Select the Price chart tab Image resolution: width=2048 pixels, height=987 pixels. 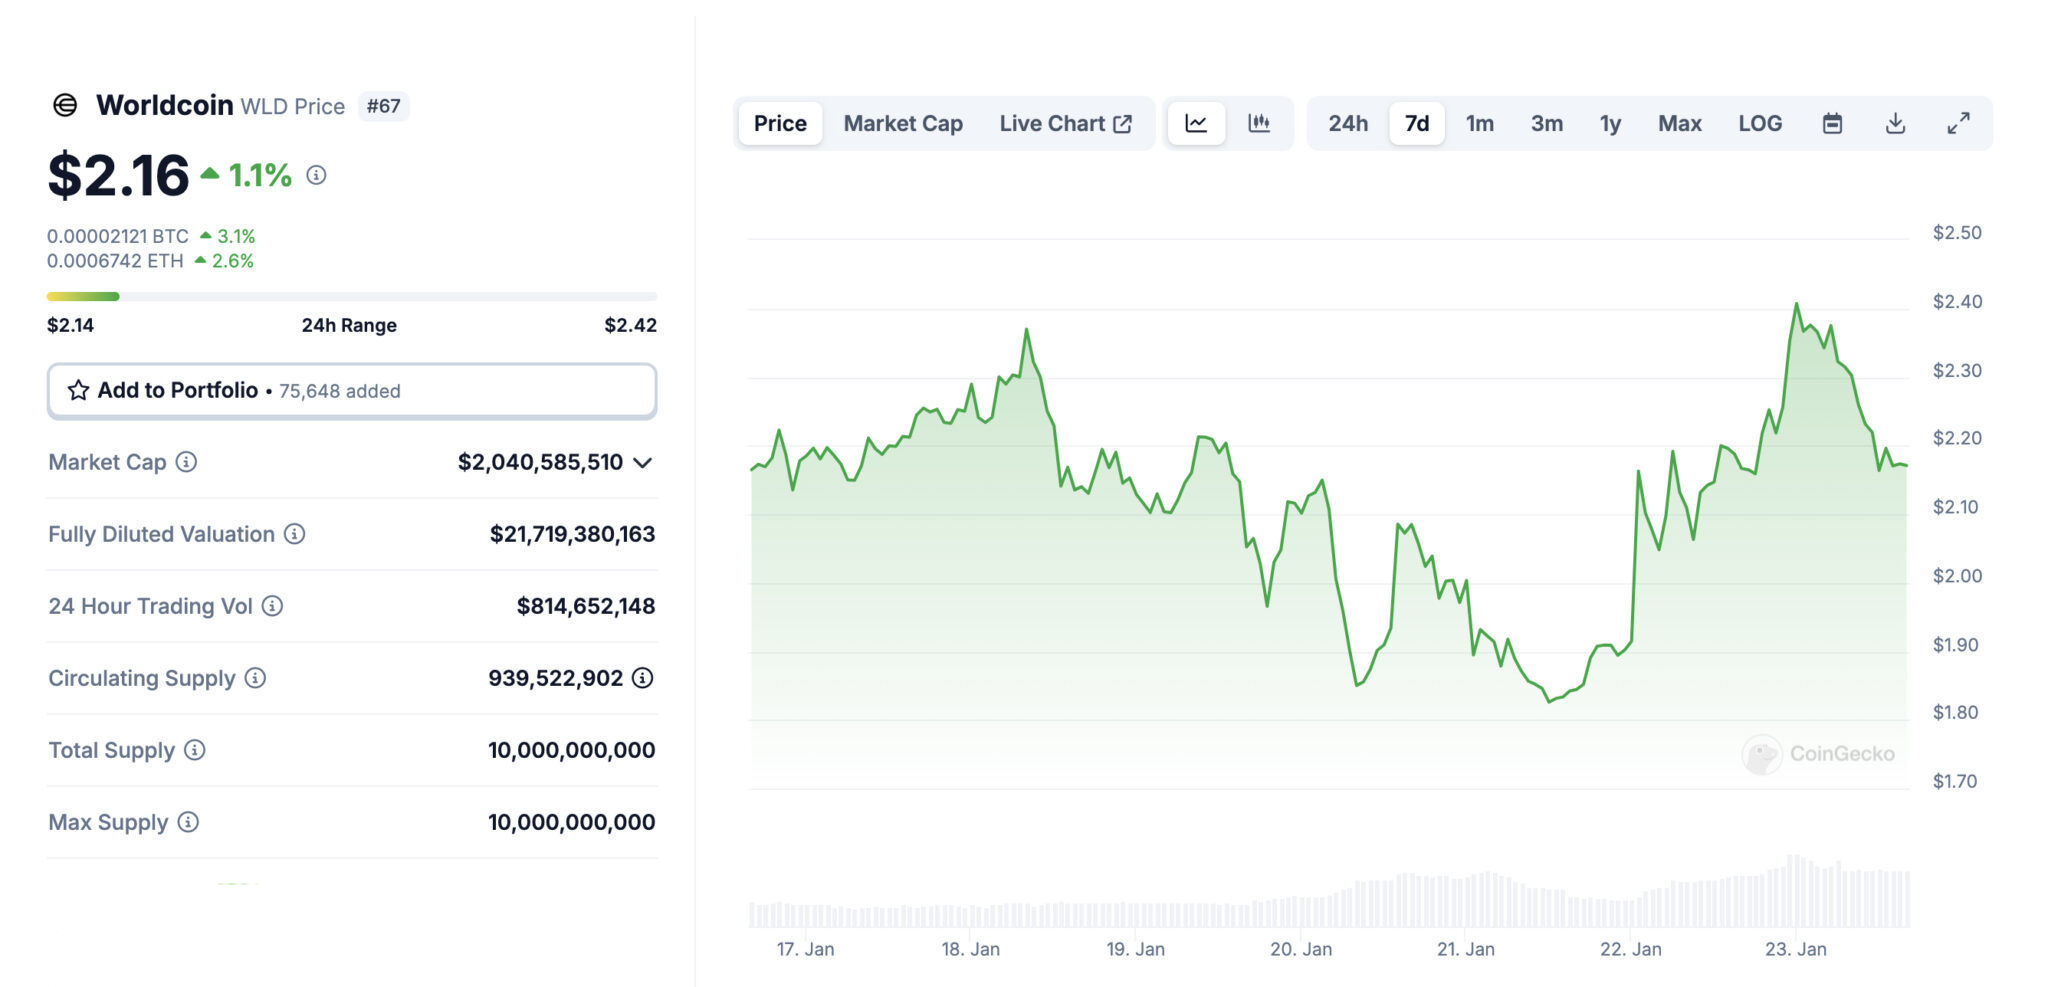tap(780, 124)
